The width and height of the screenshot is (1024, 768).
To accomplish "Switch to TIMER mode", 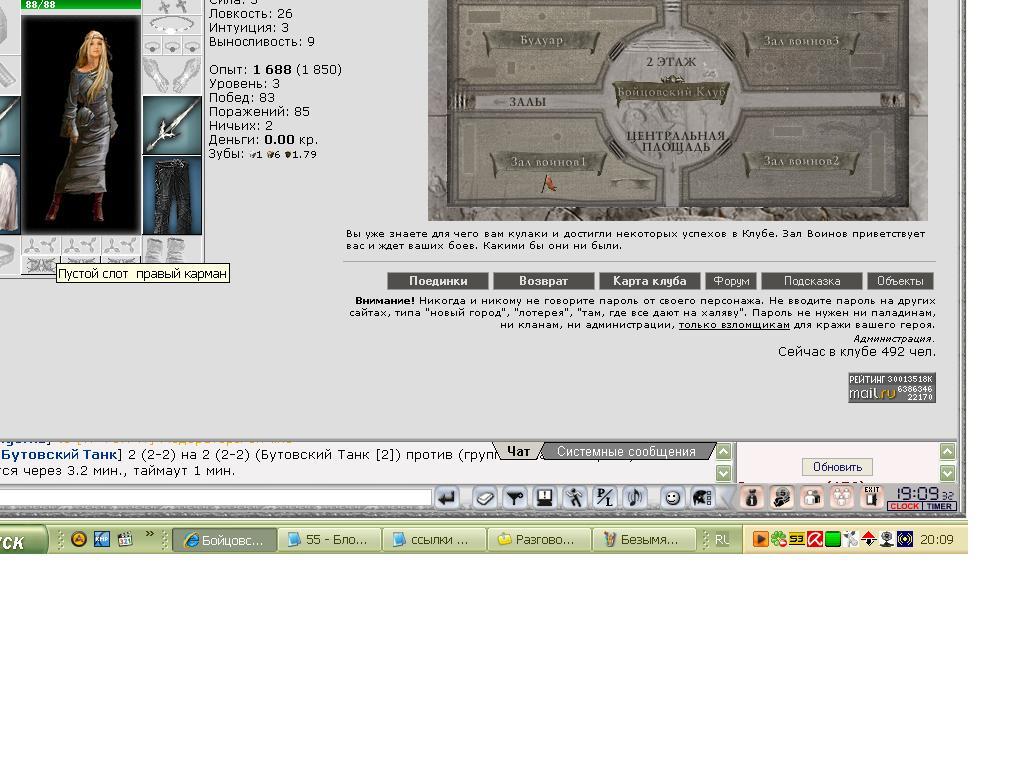I will 939,506.
